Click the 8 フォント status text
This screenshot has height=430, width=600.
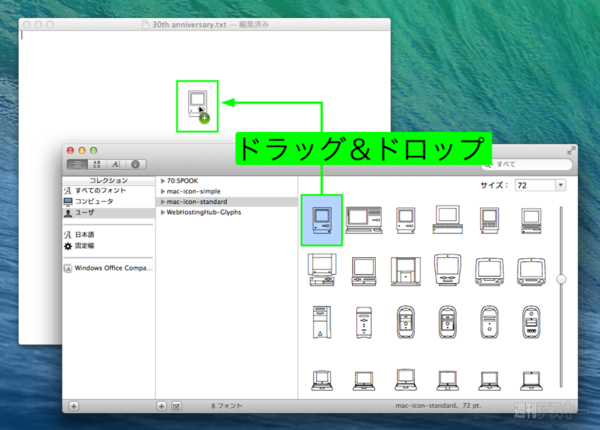pyautogui.click(x=227, y=406)
